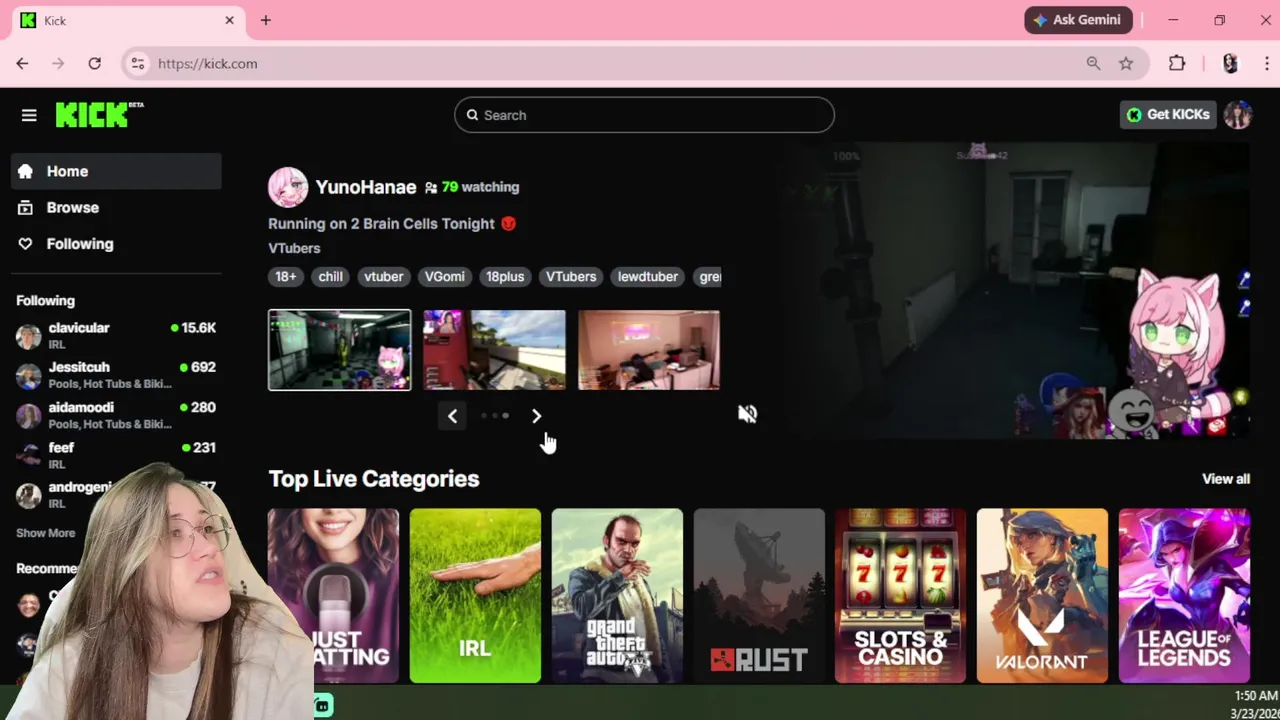Image resolution: width=1280 pixels, height=720 pixels.
Task: Click the 18plus tag
Action: pyautogui.click(x=505, y=277)
